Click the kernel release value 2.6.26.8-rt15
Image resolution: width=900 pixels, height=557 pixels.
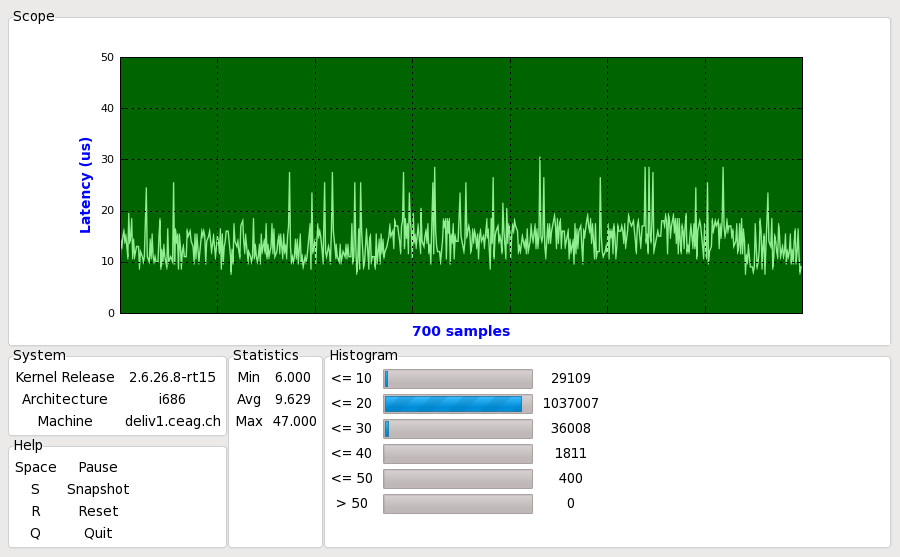click(x=172, y=377)
